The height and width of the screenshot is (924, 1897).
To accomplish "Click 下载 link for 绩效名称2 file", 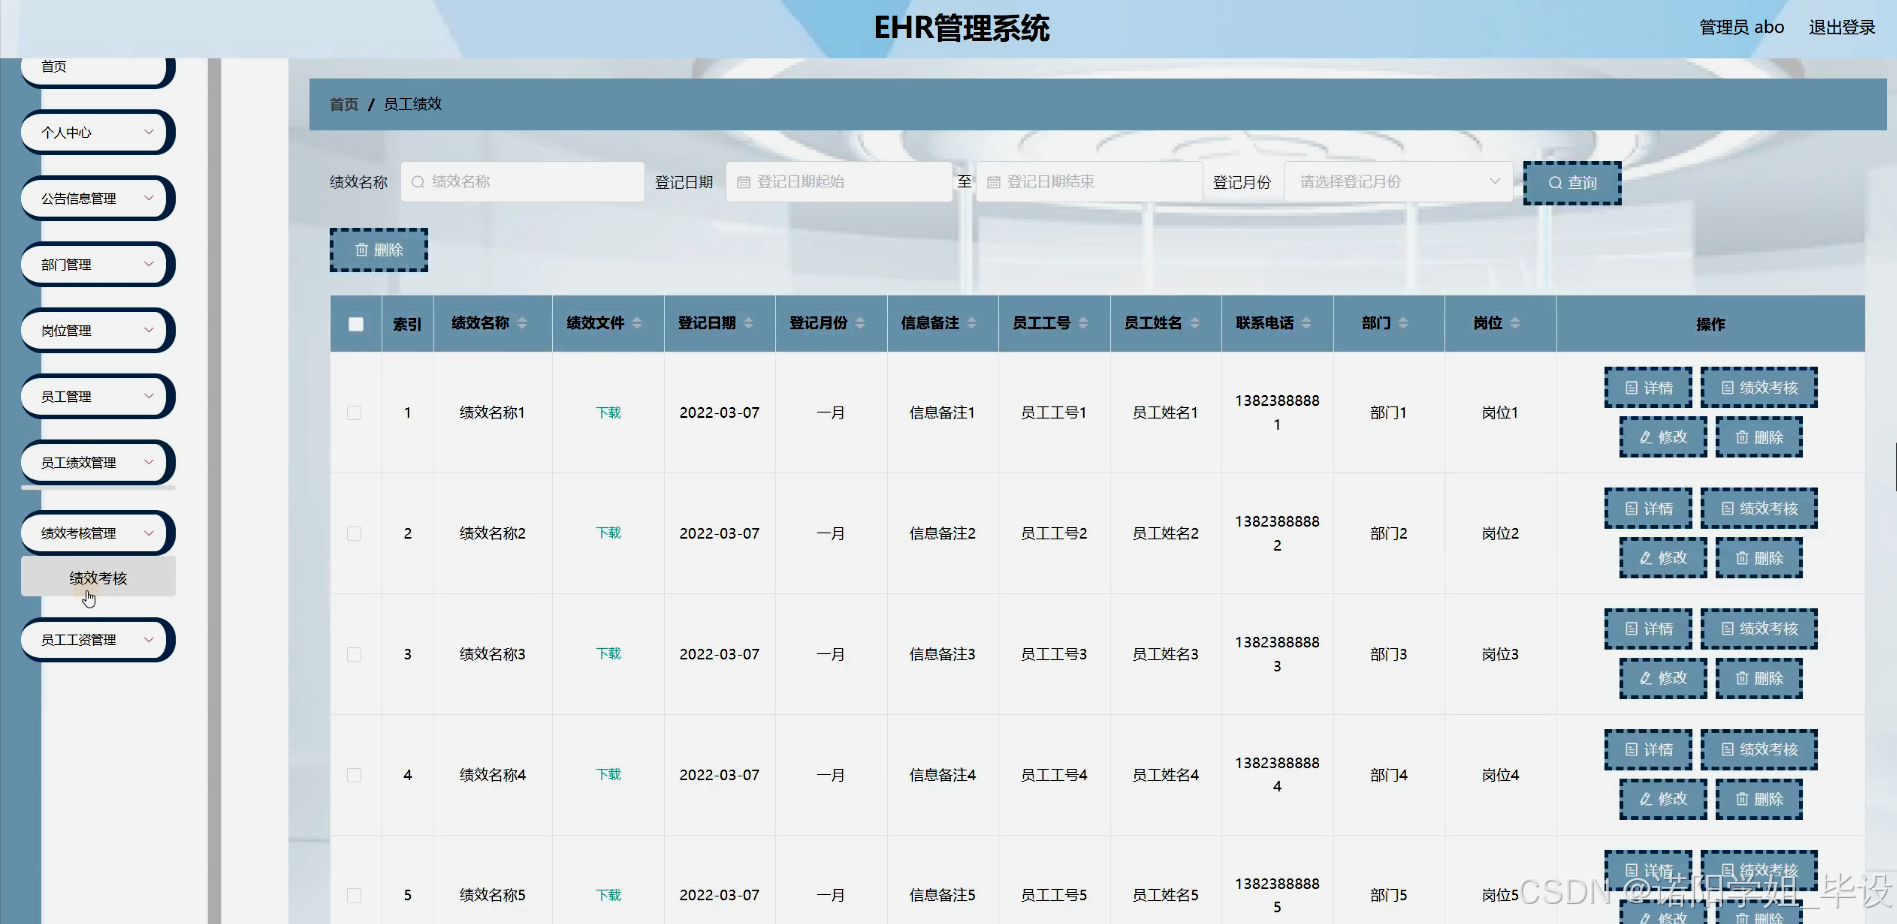I will 606,533.
